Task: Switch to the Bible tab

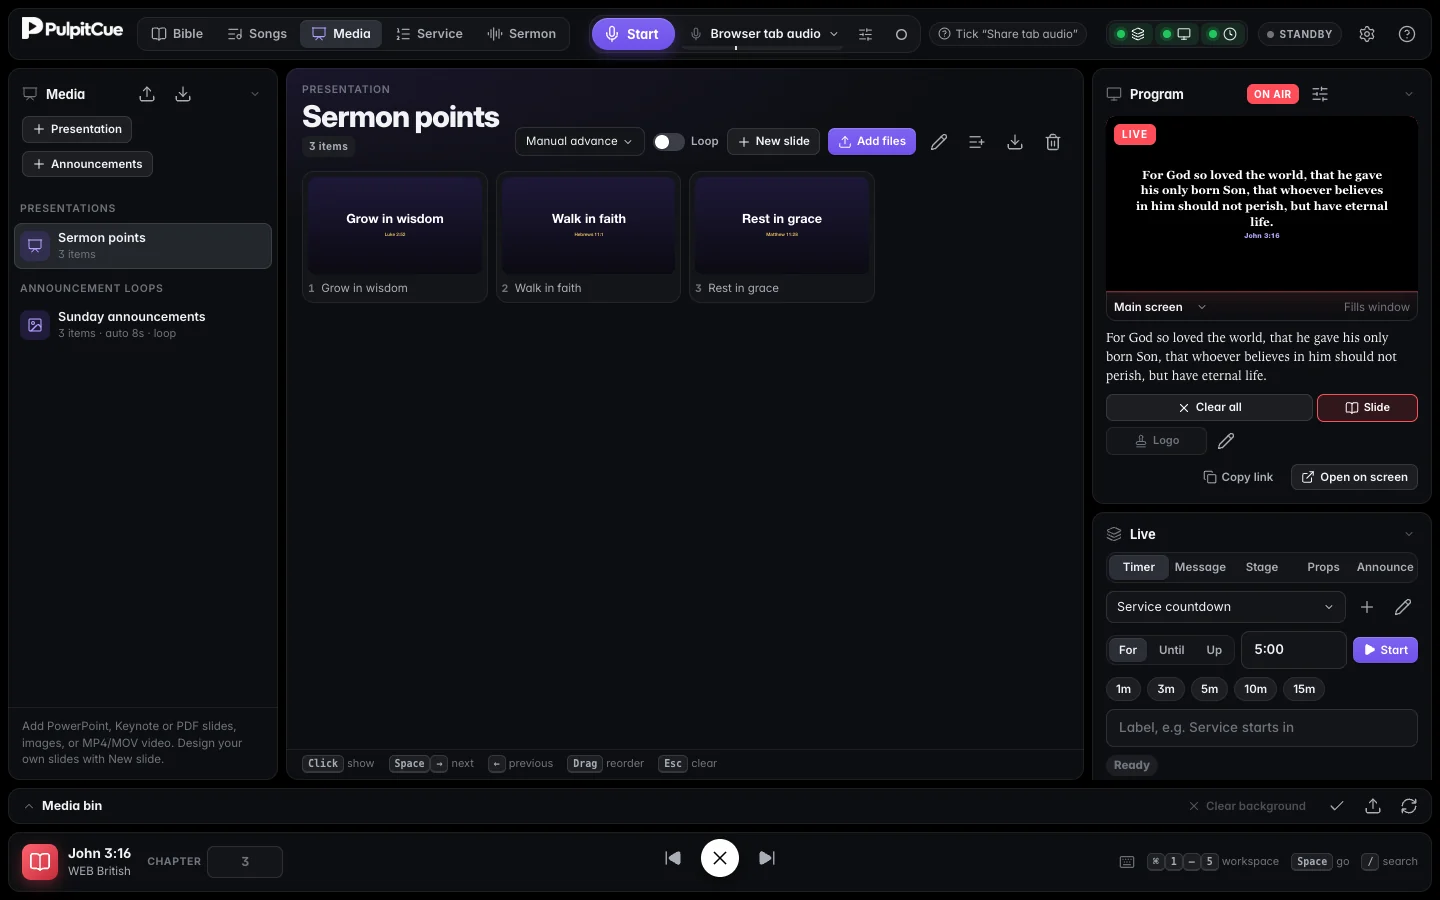Action: point(177,34)
